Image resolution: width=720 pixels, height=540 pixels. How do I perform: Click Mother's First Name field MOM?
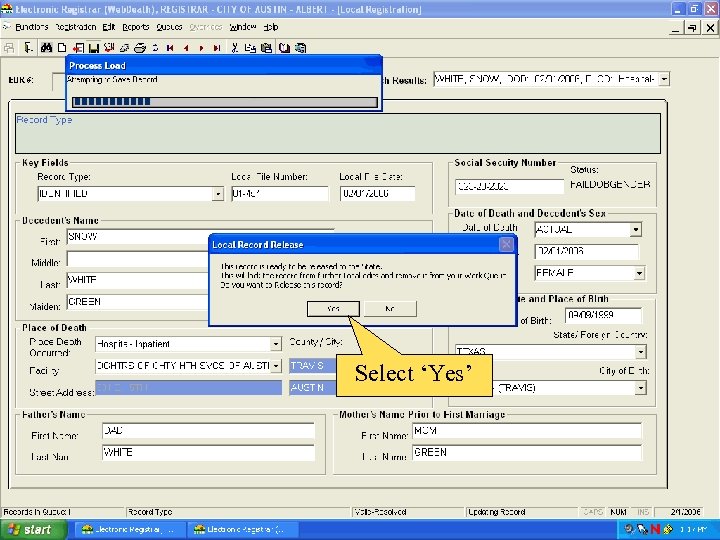click(x=527, y=431)
